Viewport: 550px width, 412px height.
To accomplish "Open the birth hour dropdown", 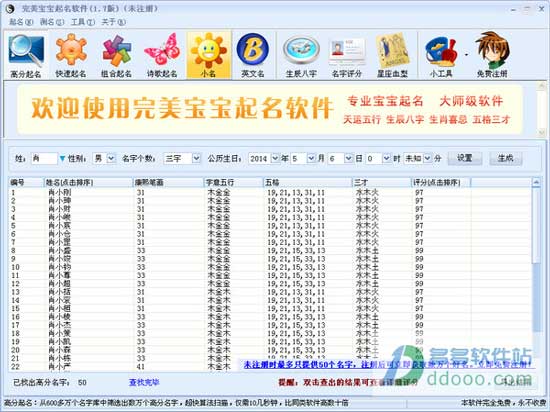I will pyautogui.click(x=386, y=158).
